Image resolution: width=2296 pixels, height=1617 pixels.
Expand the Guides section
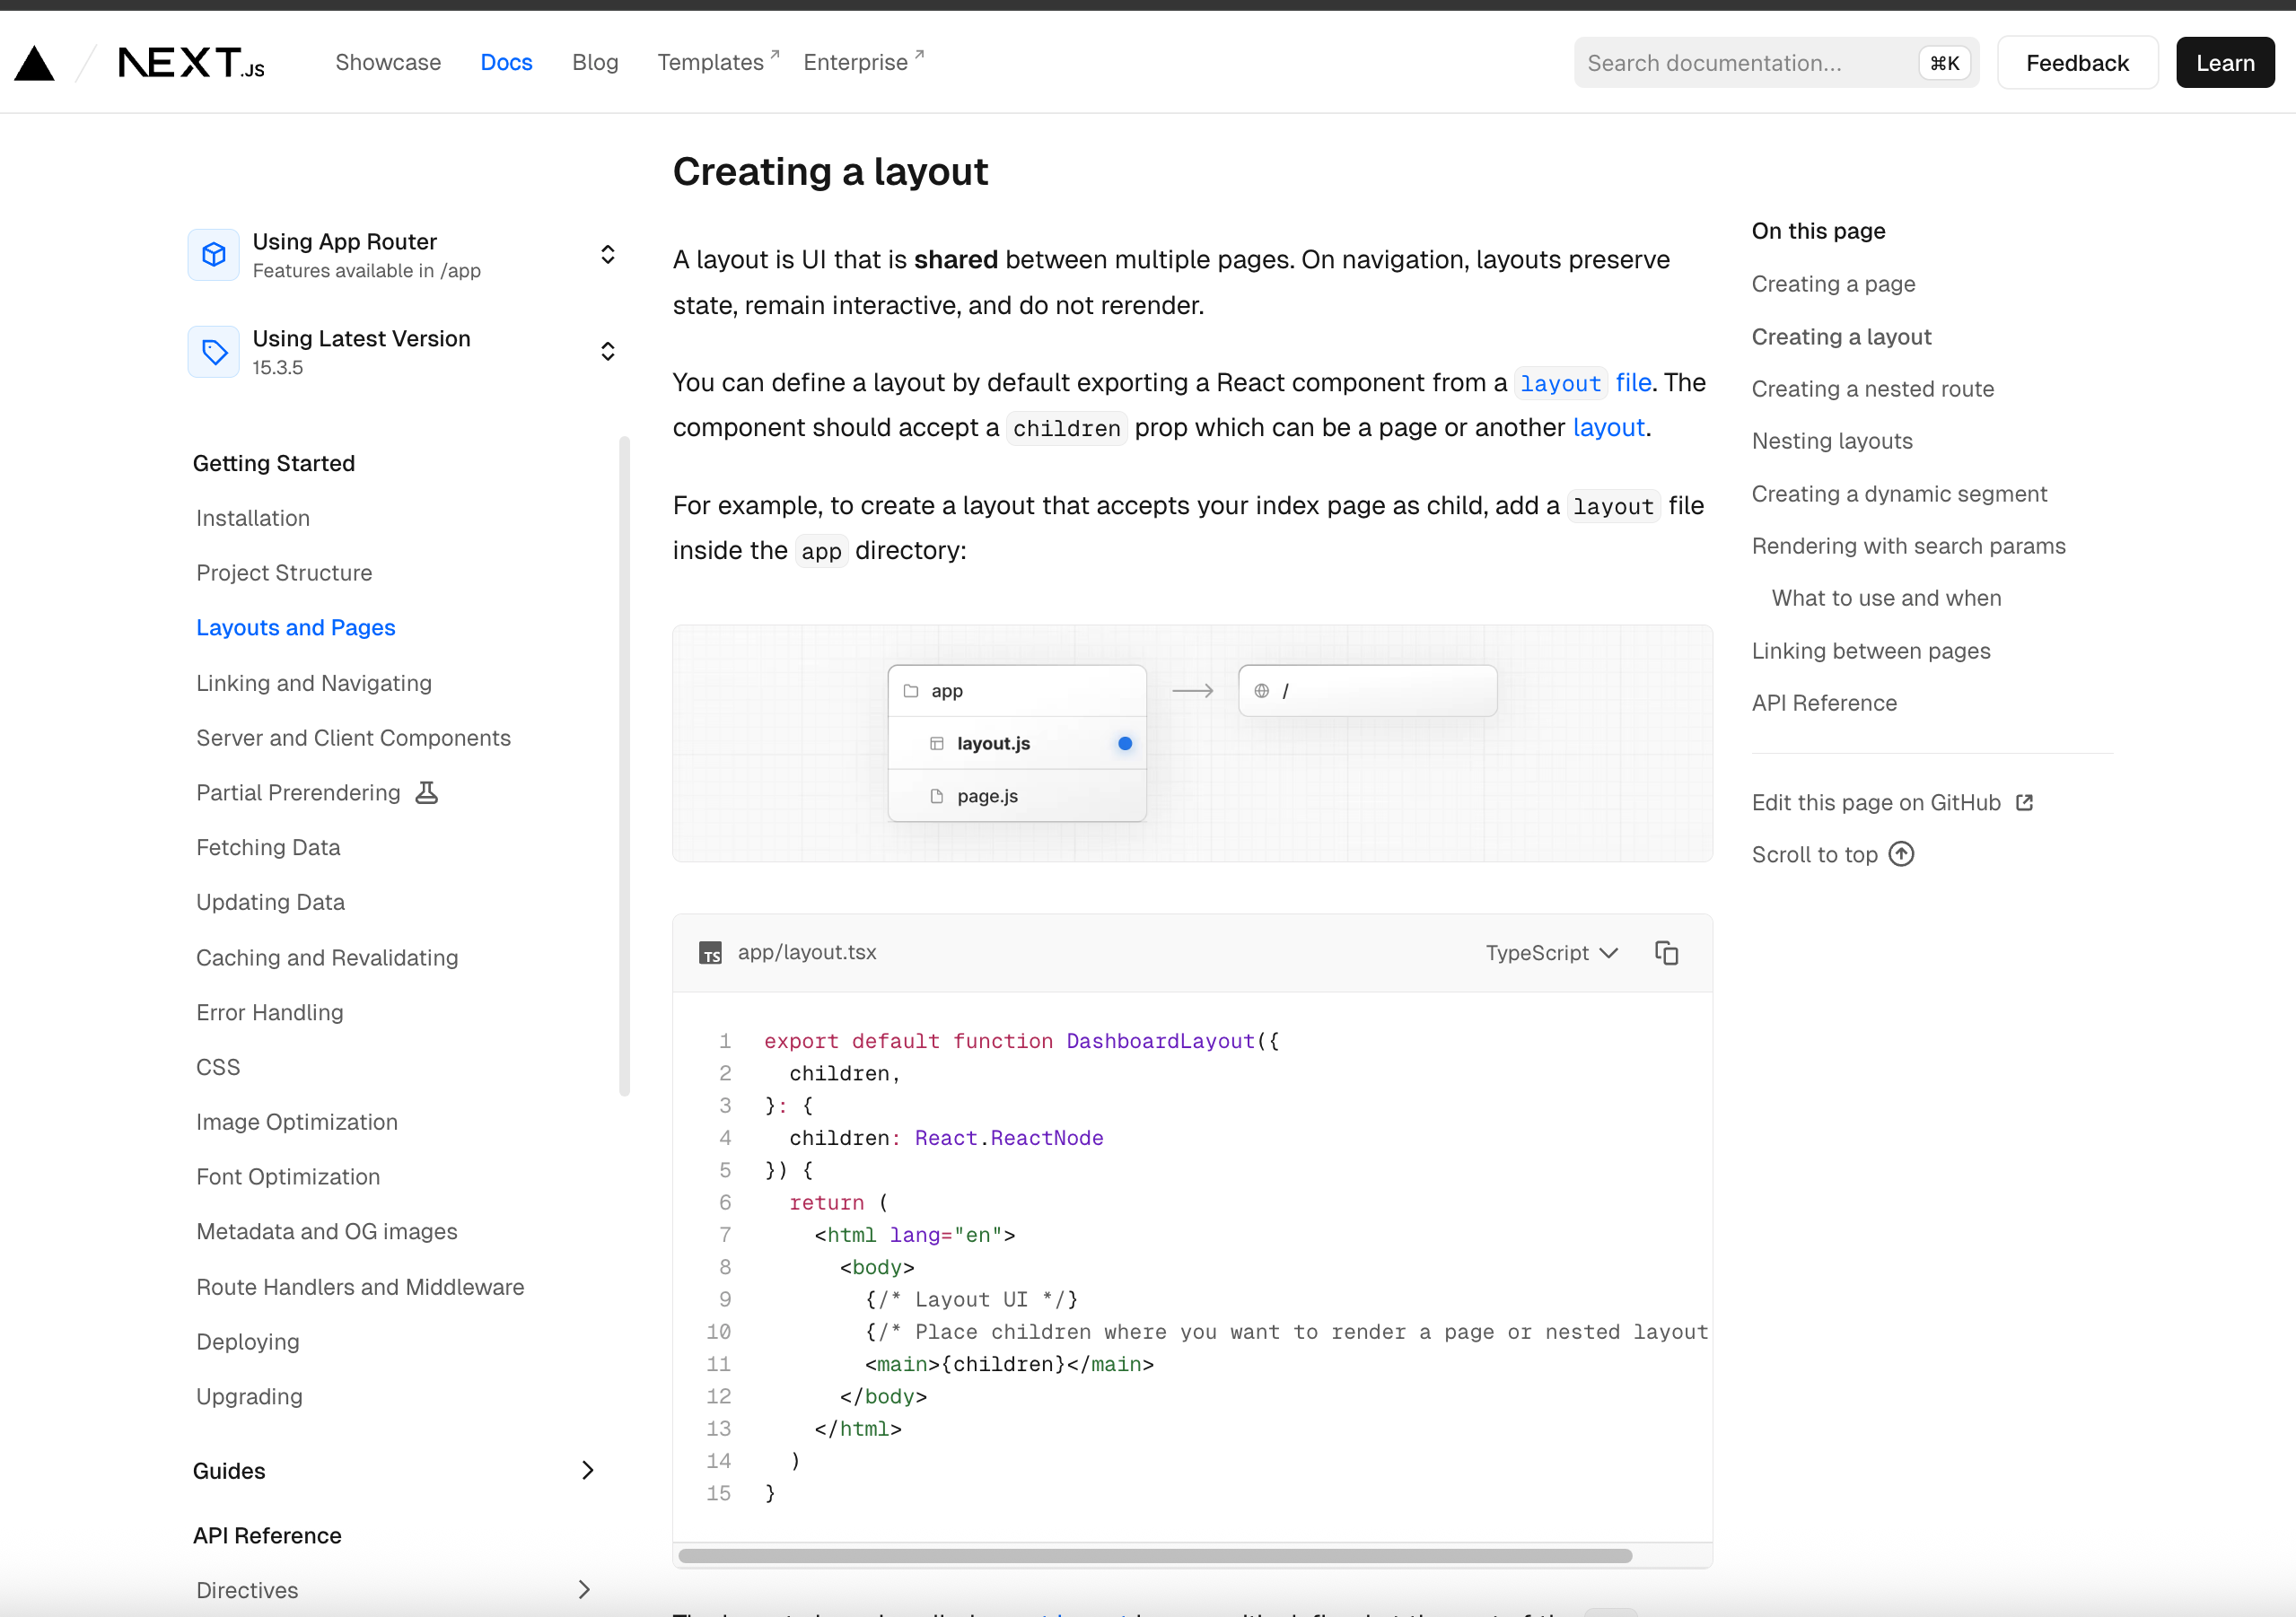tap(394, 1471)
